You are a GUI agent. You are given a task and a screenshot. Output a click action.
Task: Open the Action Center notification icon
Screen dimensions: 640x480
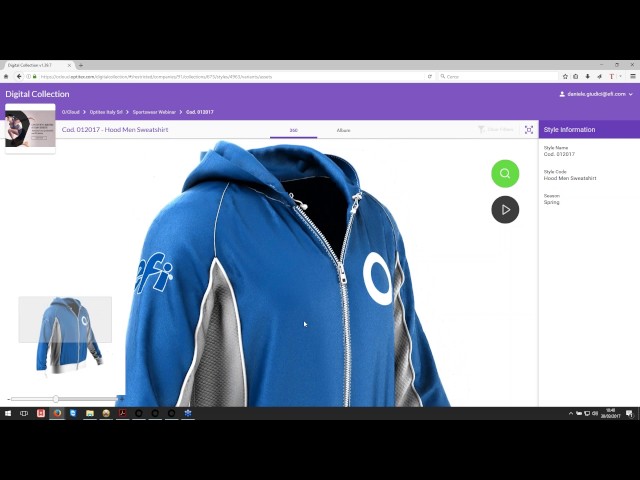click(x=630, y=413)
